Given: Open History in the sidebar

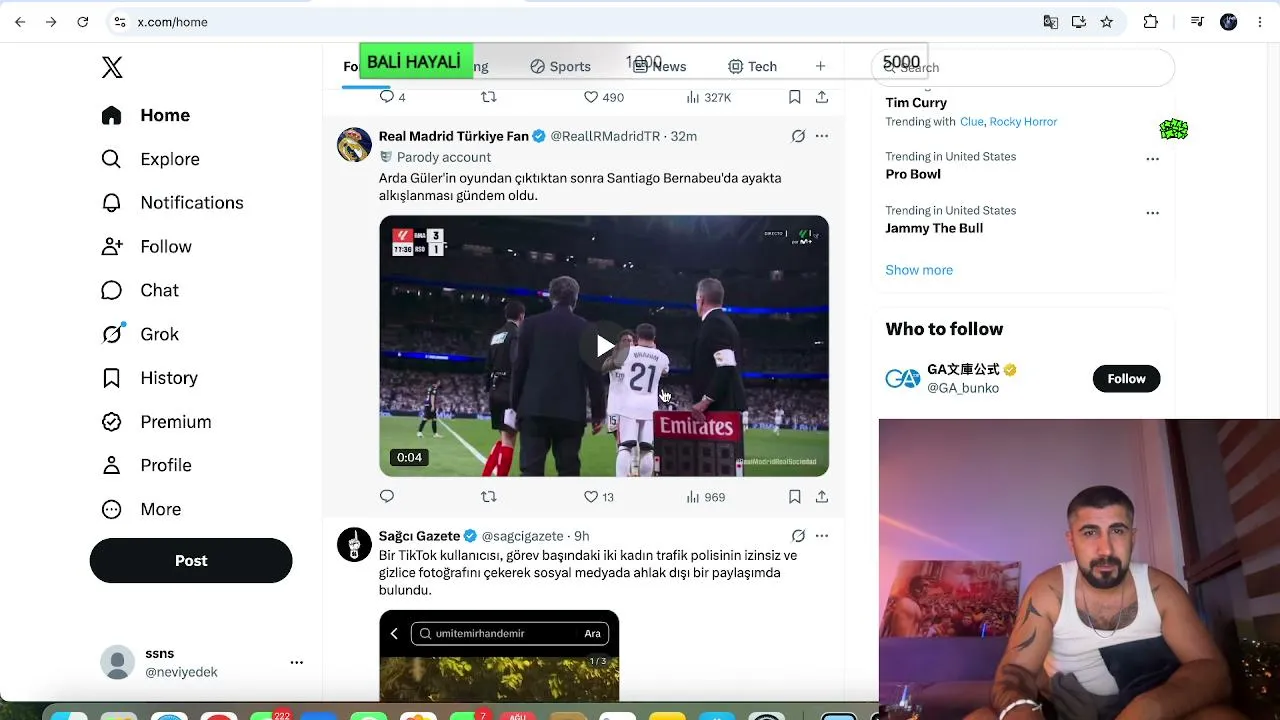Looking at the screenshot, I should tap(149, 378).
